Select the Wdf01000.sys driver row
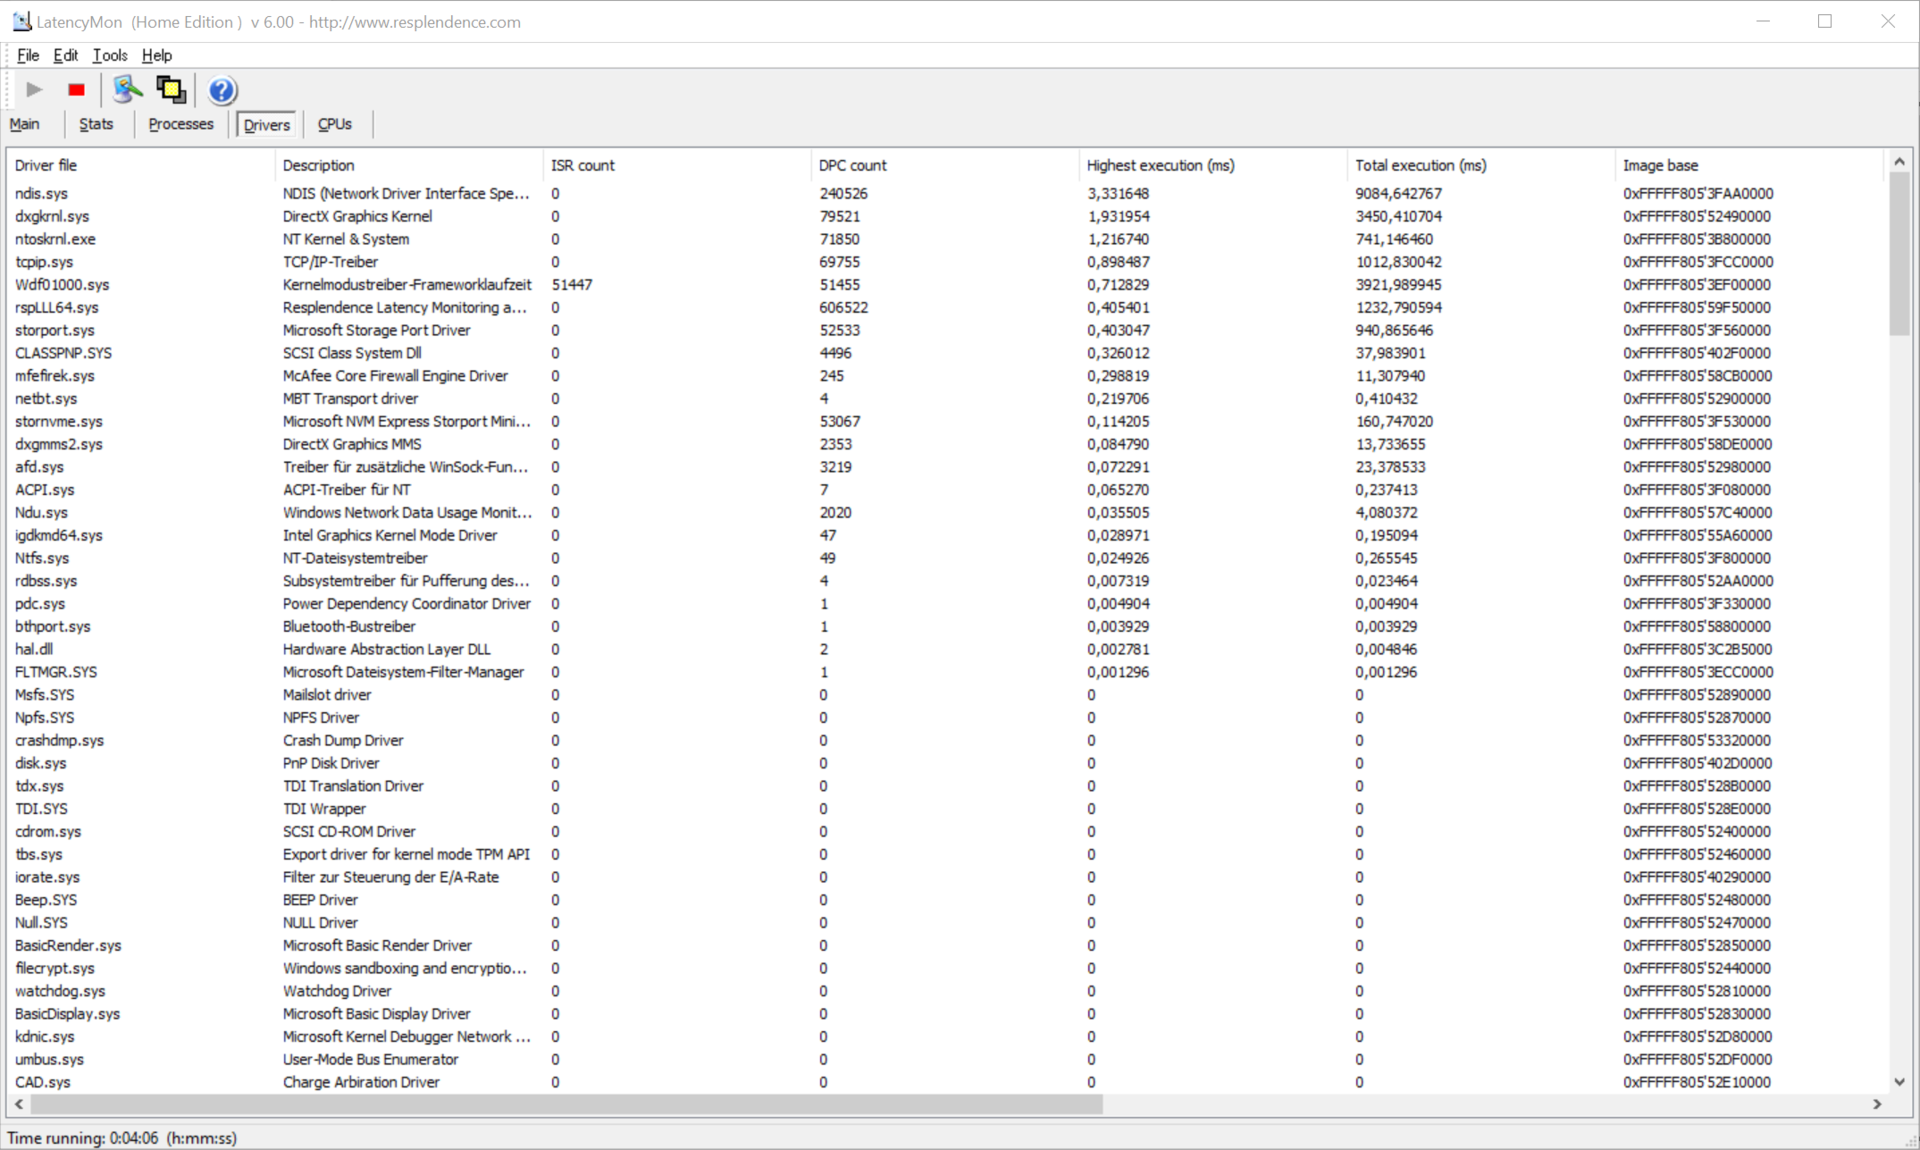This screenshot has height=1150, width=1920. (62, 285)
